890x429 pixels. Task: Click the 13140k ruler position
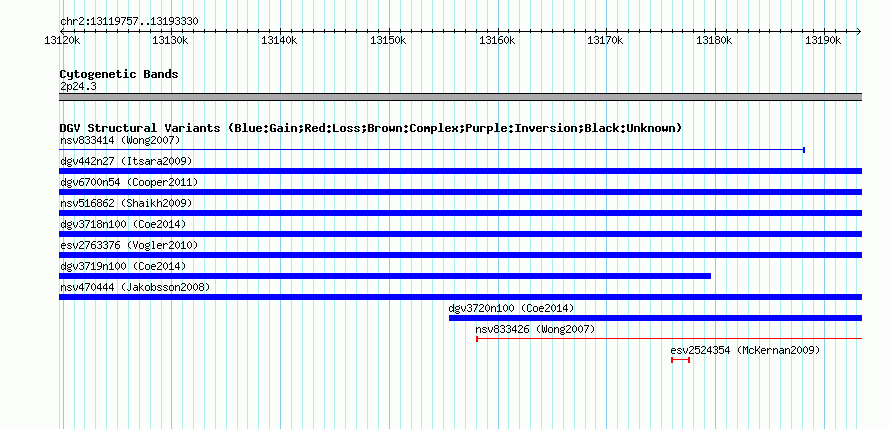(x=279, y=40)
